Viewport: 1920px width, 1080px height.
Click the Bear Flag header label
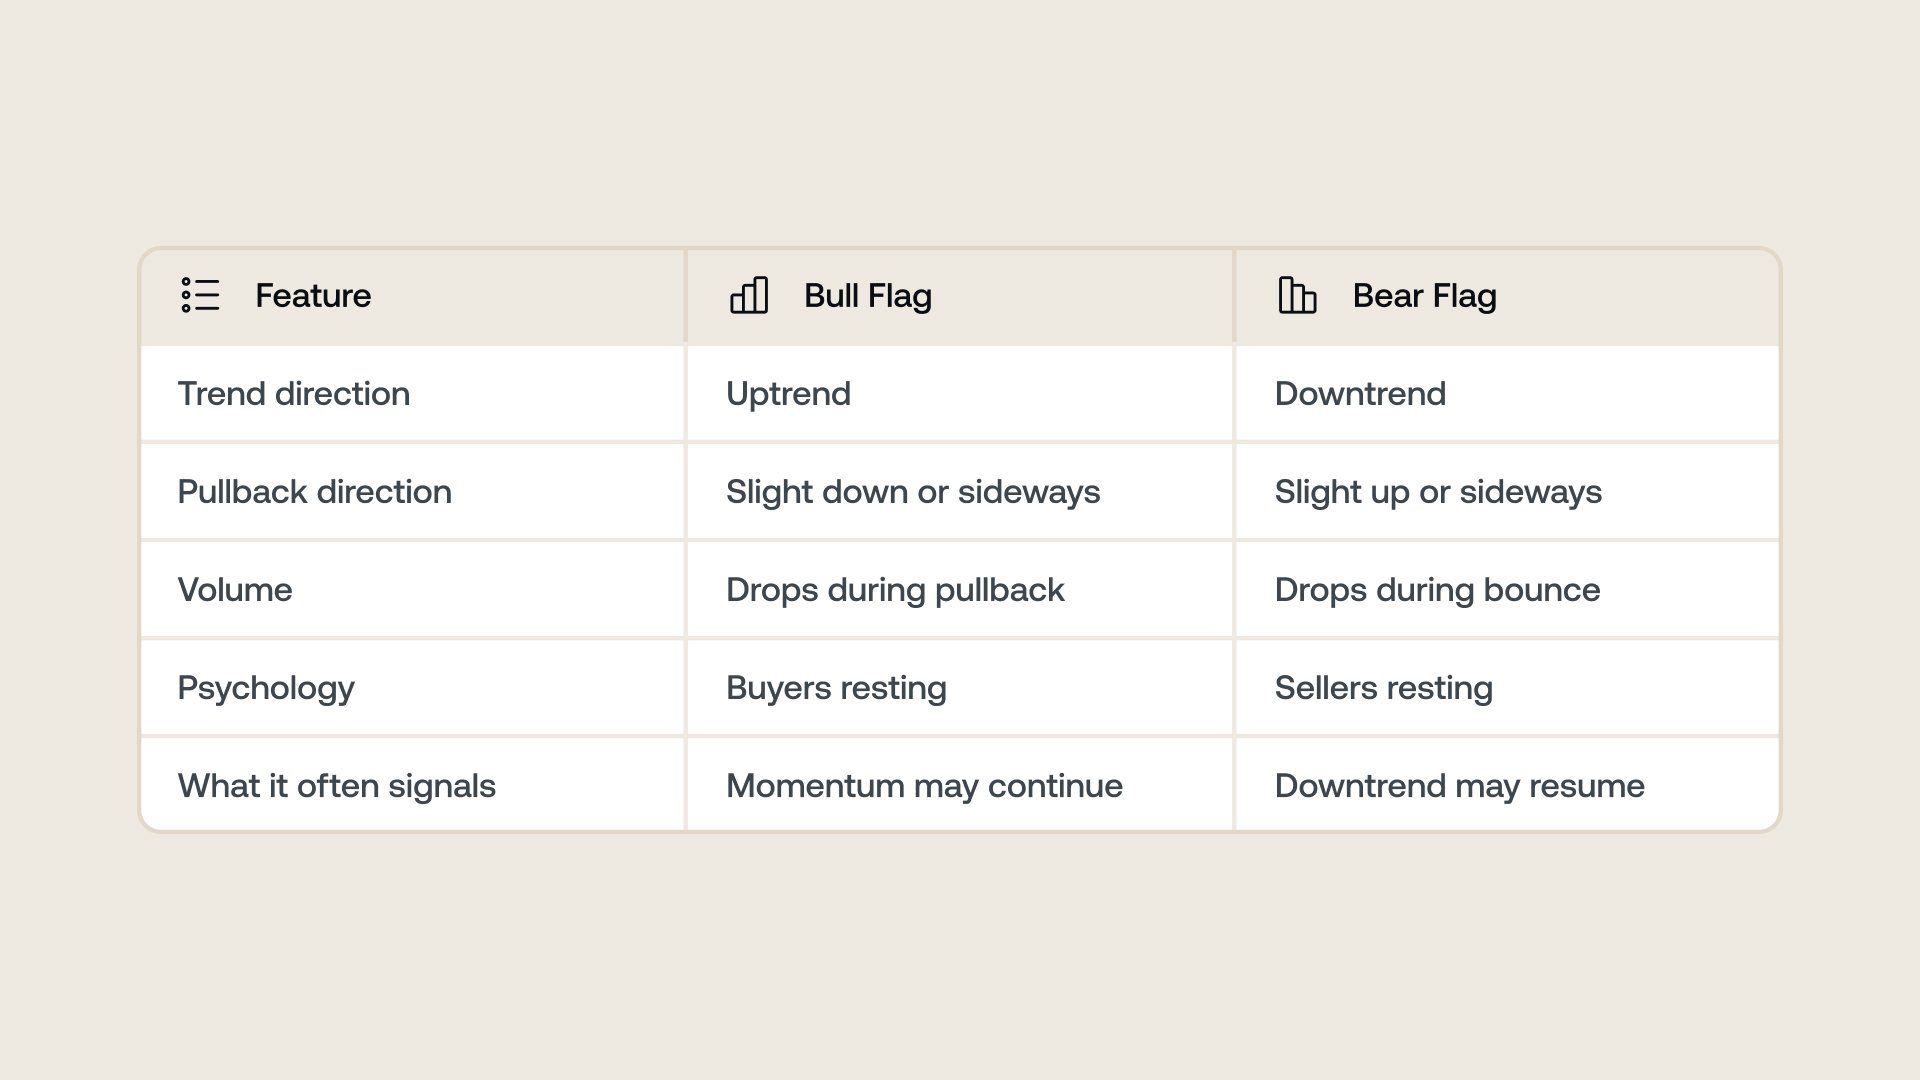1424,295
